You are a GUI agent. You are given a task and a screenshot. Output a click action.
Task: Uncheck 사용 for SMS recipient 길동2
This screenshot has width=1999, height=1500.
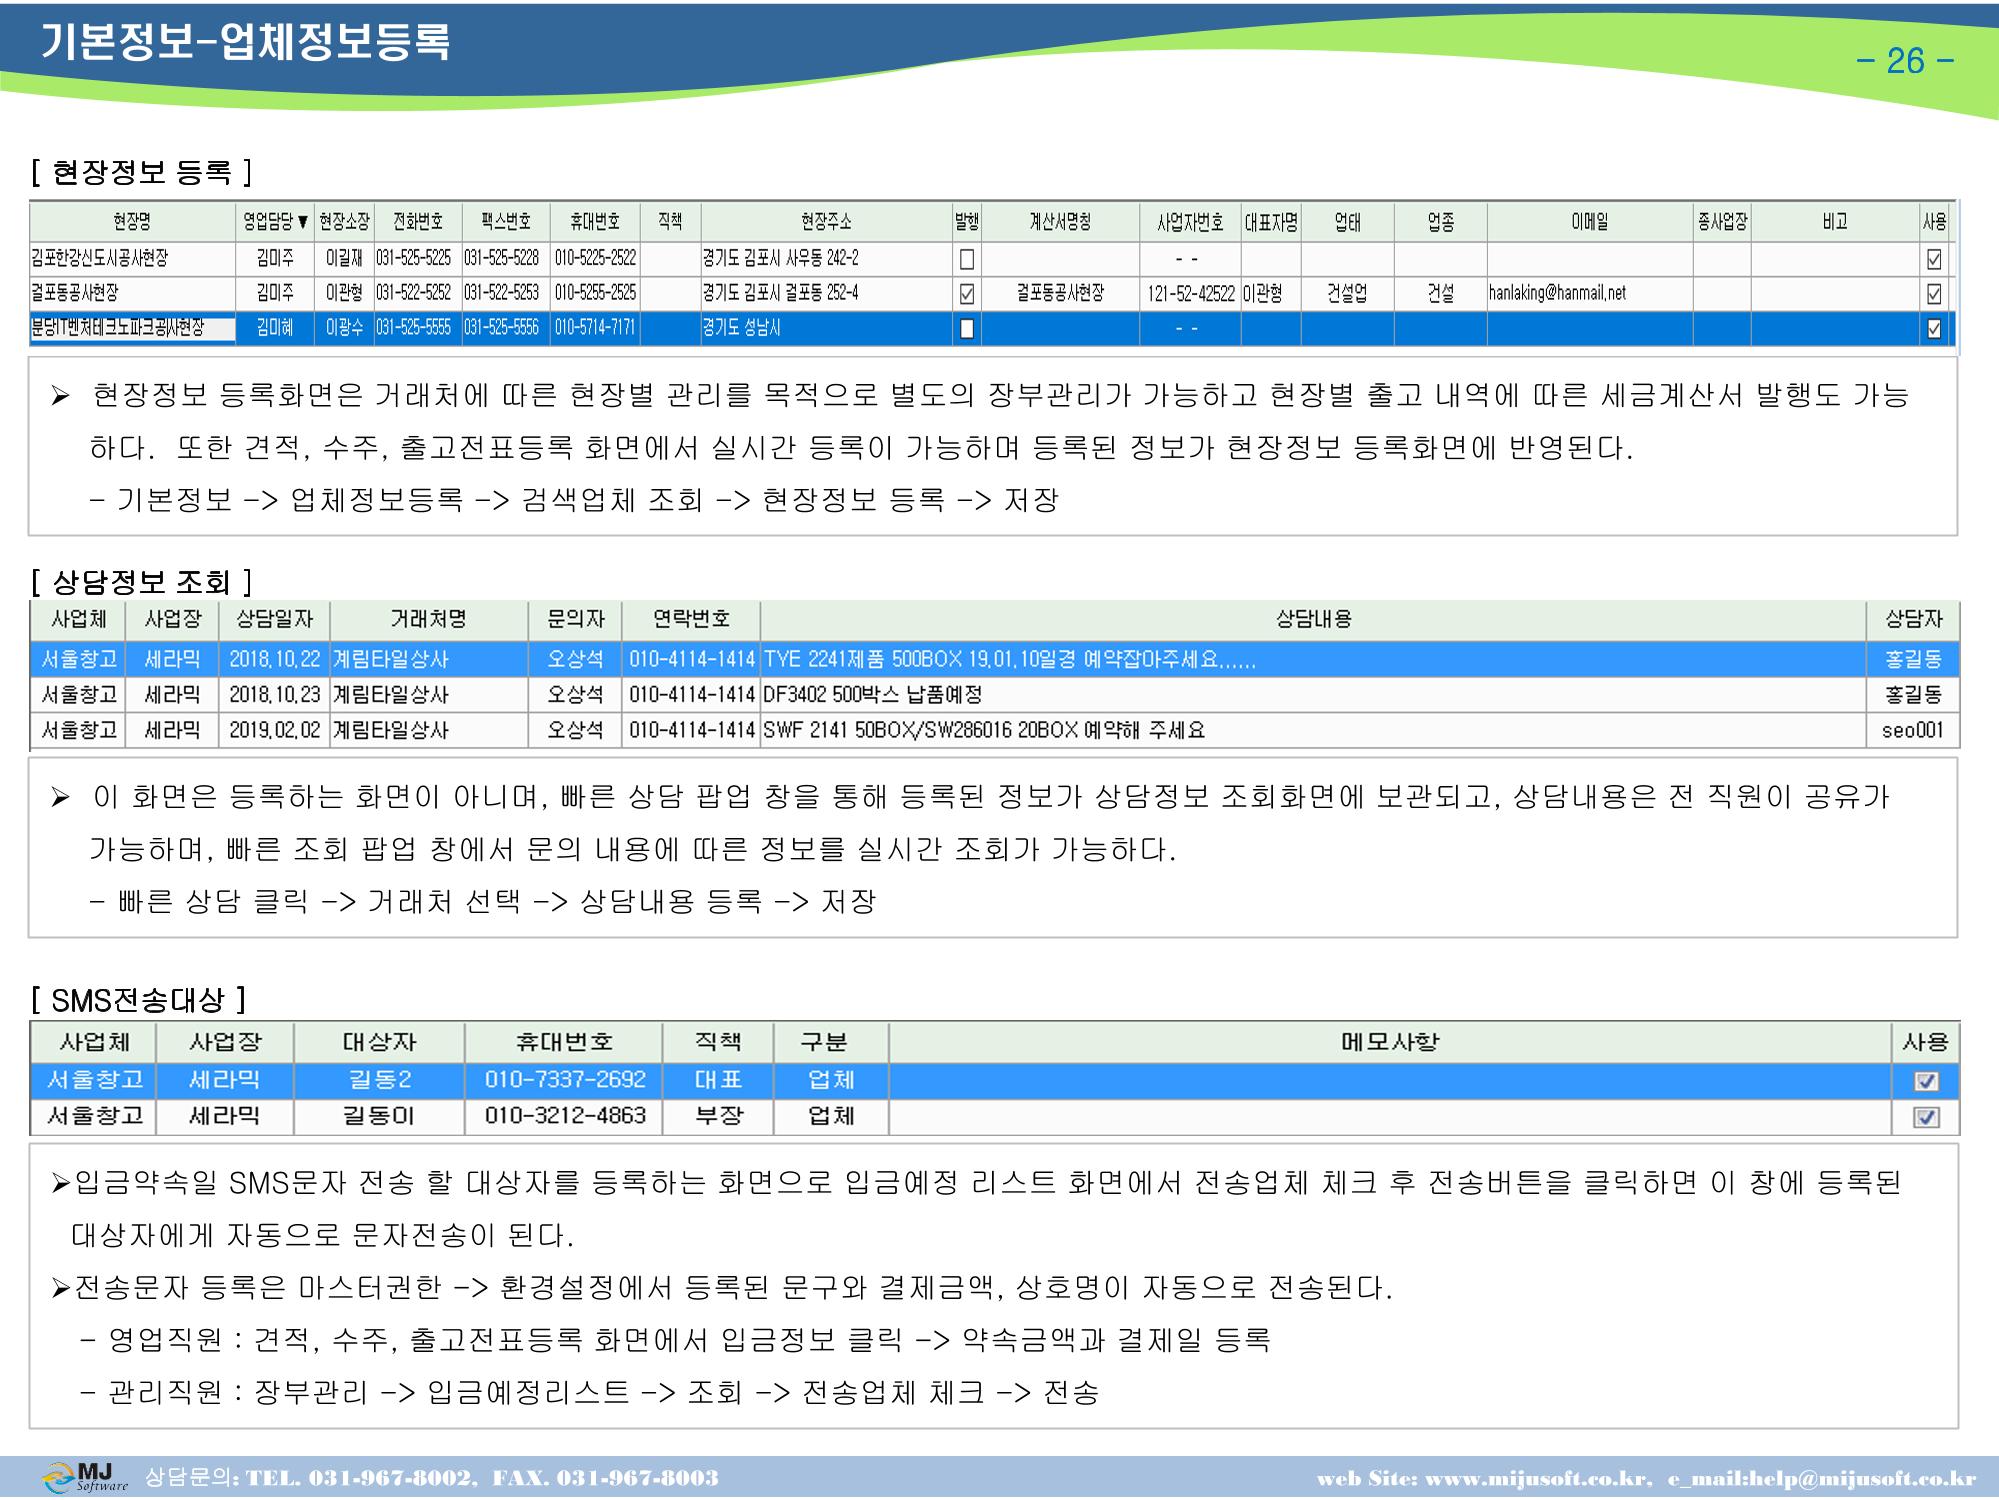tap(1925, 1081)
